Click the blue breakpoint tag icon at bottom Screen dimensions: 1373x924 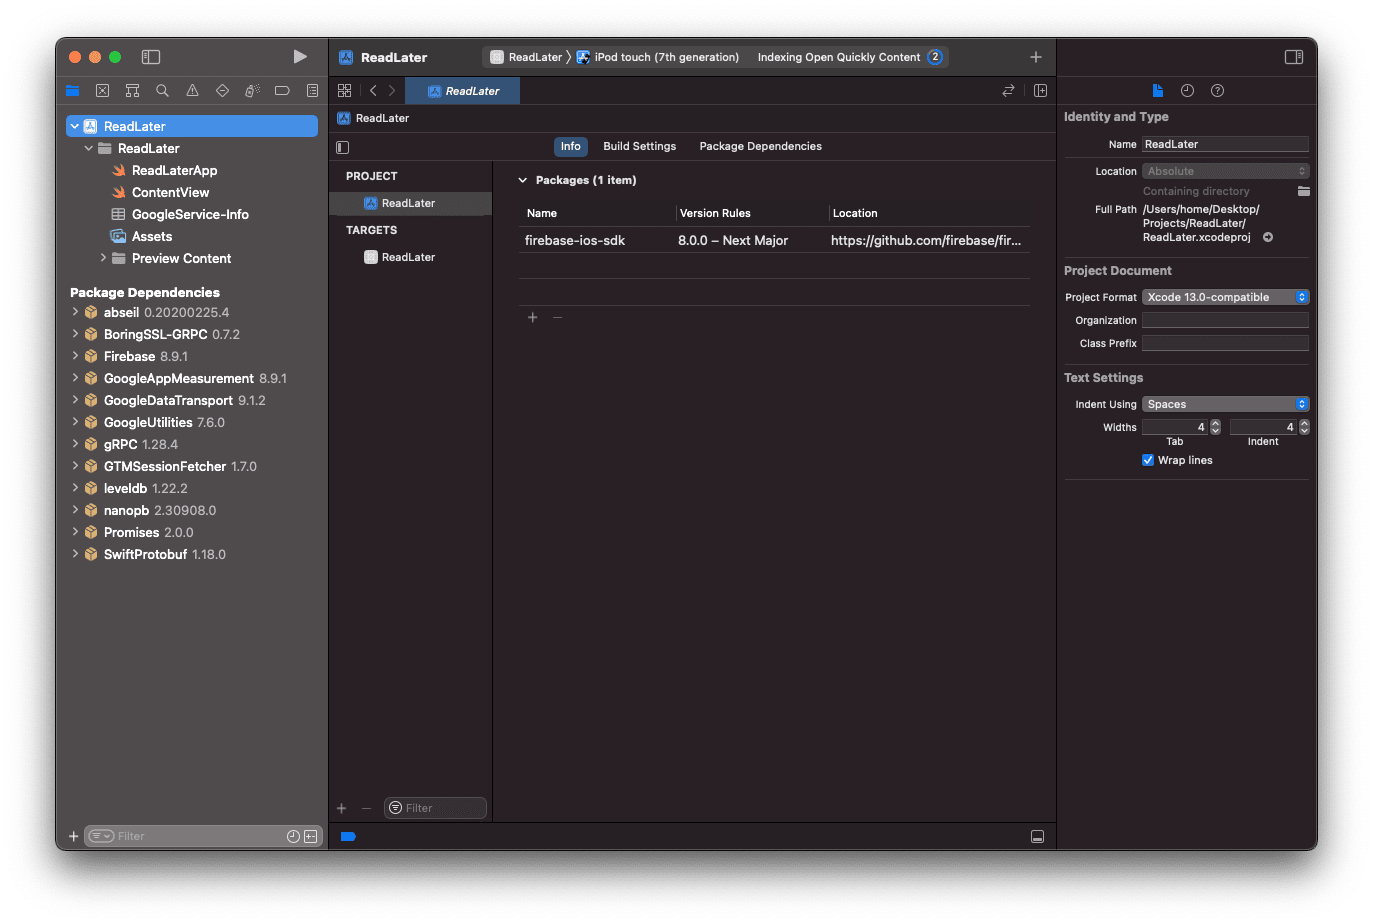click(x=348, y=837)
